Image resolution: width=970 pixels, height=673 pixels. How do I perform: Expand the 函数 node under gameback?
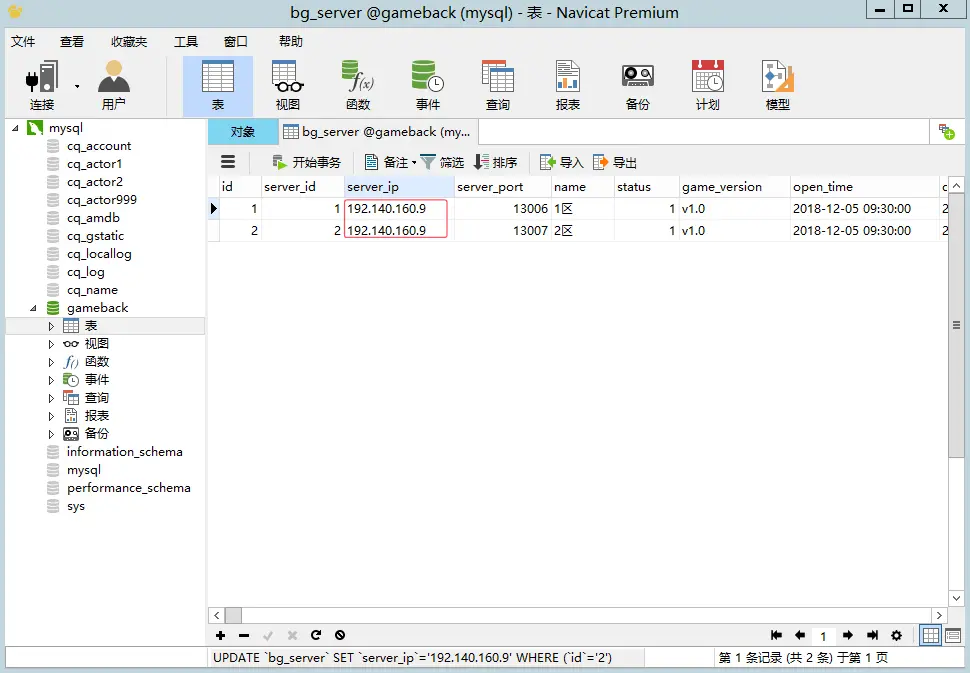pyautogui.click(x=51, y=362)
